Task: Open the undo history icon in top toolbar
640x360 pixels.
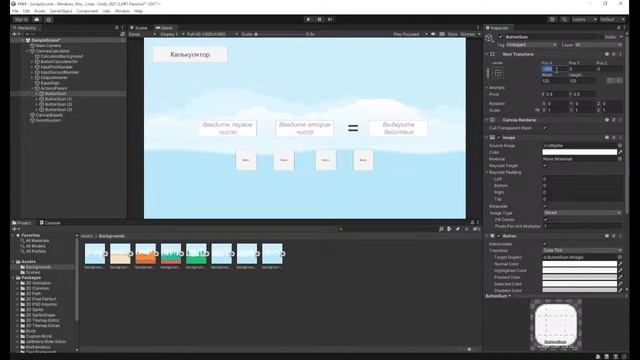Action: [x=552, y=20]
